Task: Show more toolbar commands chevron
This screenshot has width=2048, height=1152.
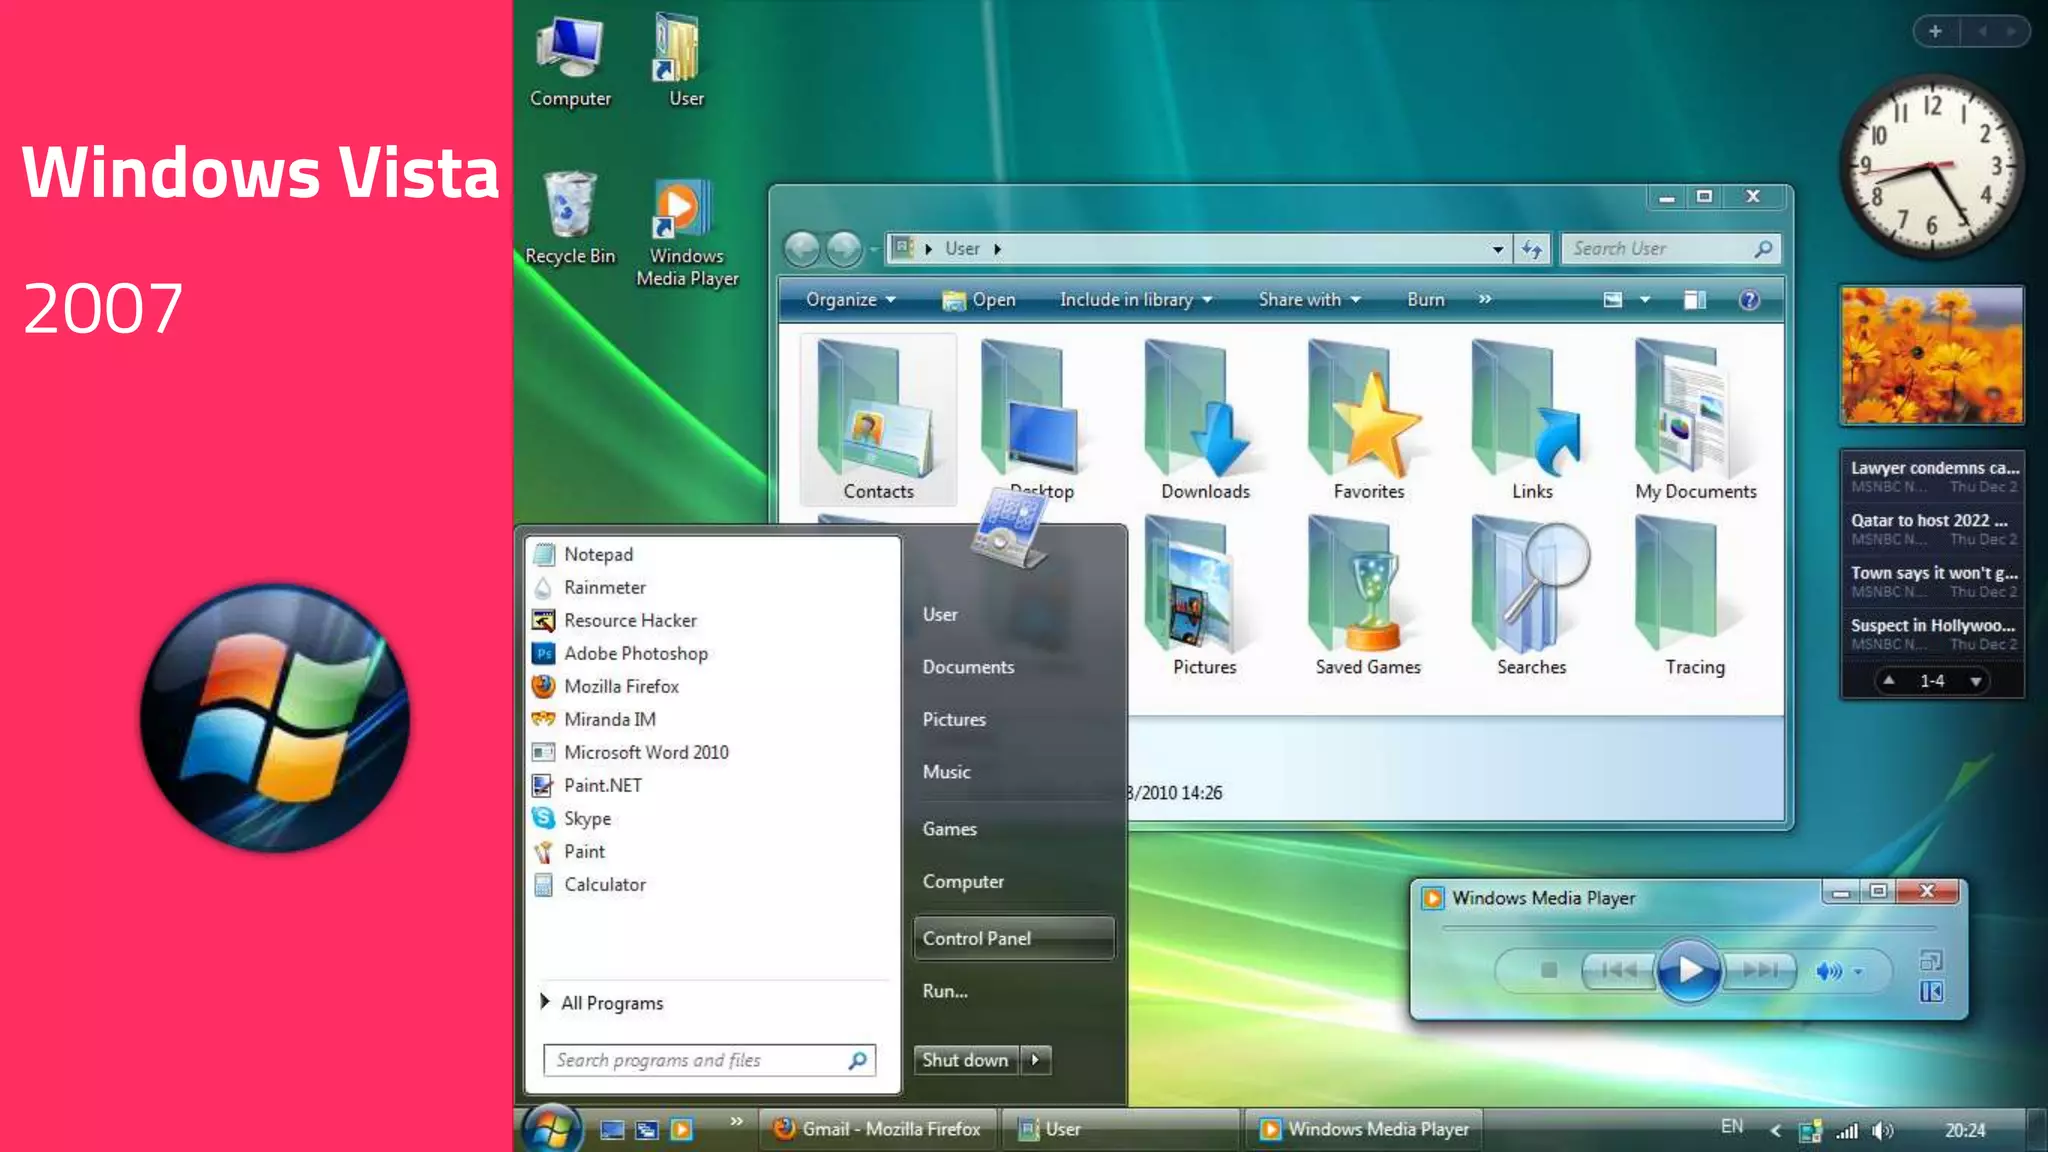Action: click(x=1485, y=299)
